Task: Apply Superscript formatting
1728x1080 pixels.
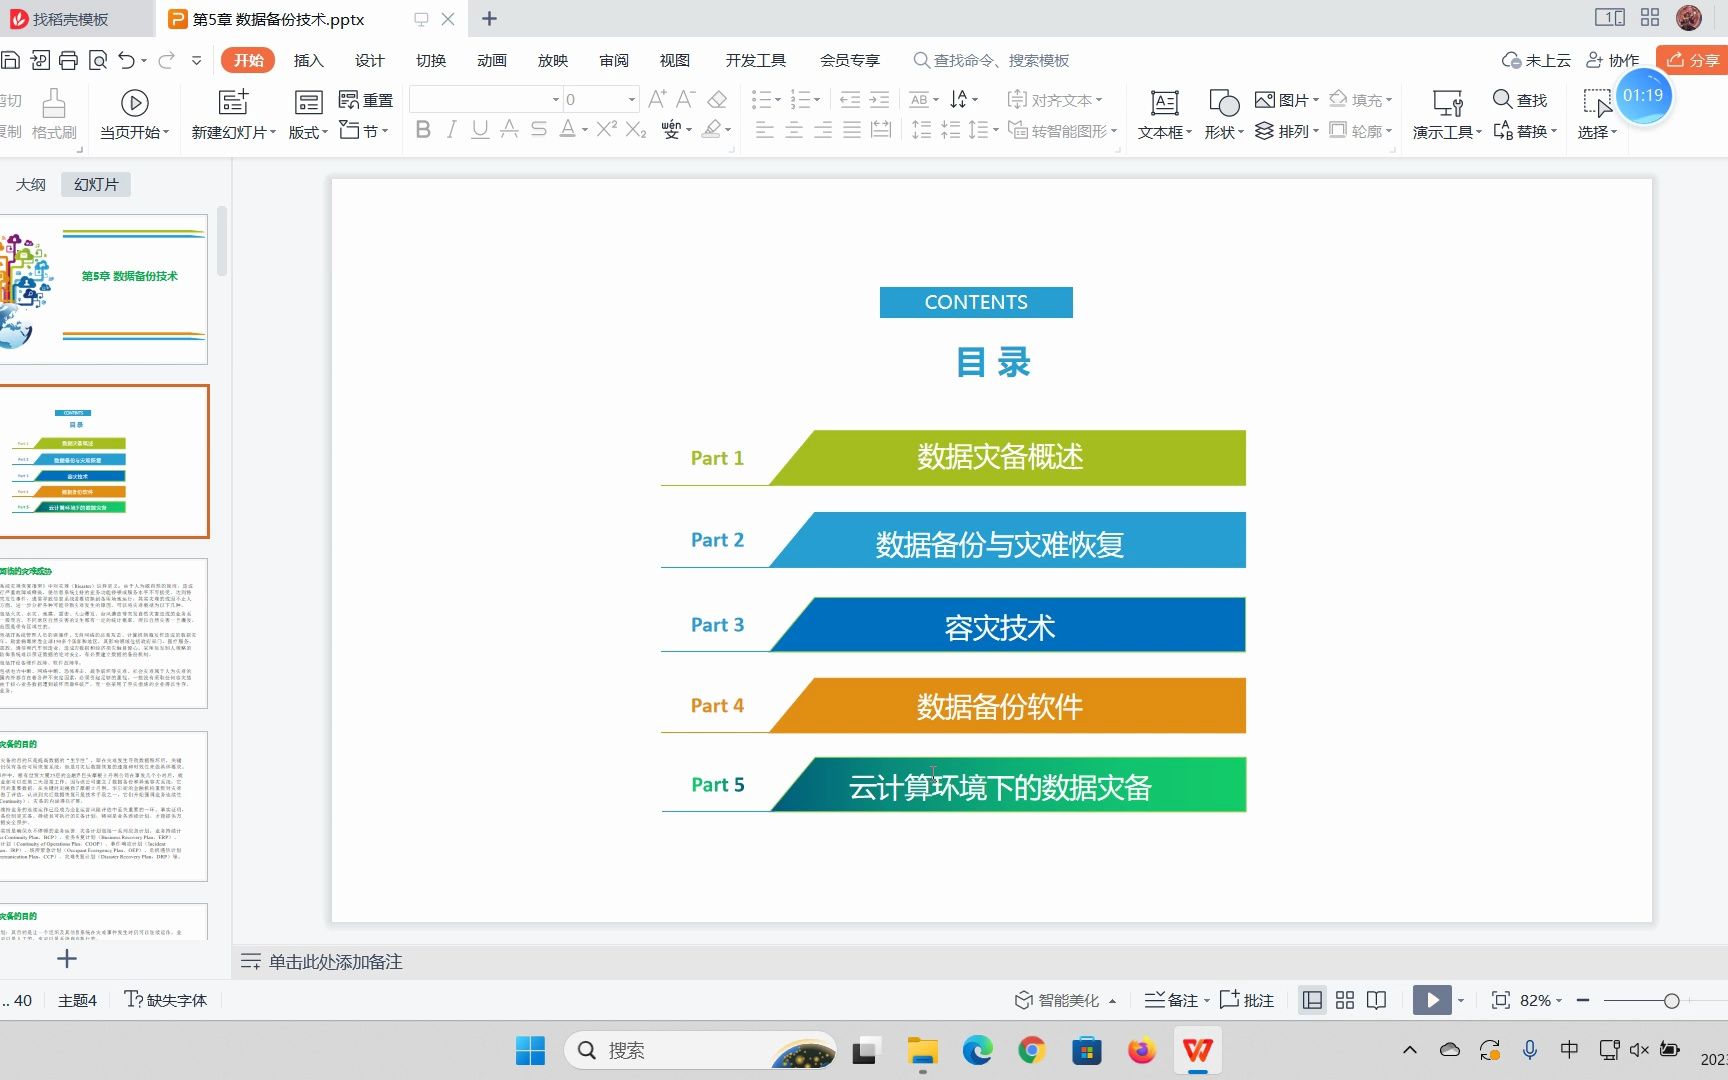Action: [x=606, y=129]
